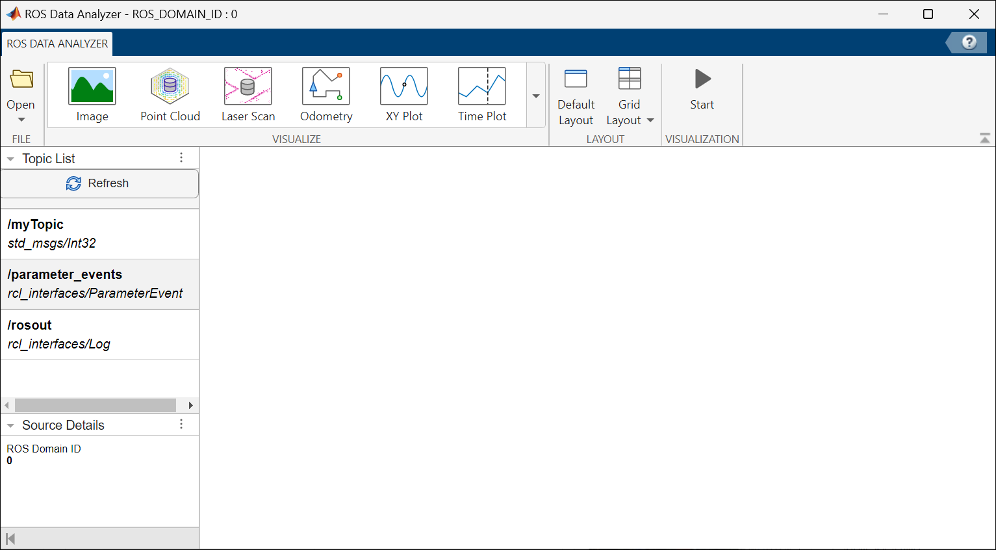
Task: Select the Time Plot visualizer
Action: [x=482, y=95]
